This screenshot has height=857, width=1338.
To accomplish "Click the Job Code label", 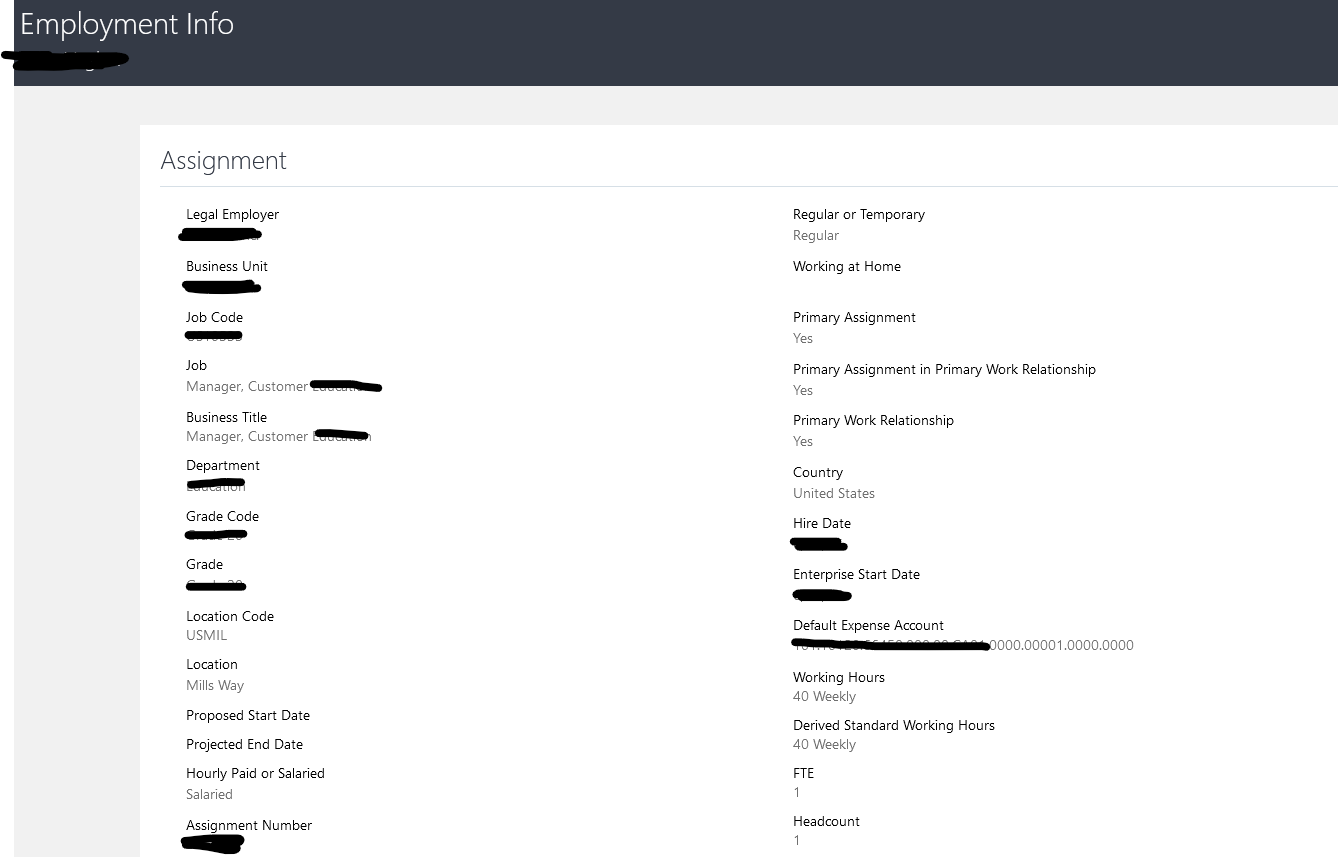I will tap(214, 317).
